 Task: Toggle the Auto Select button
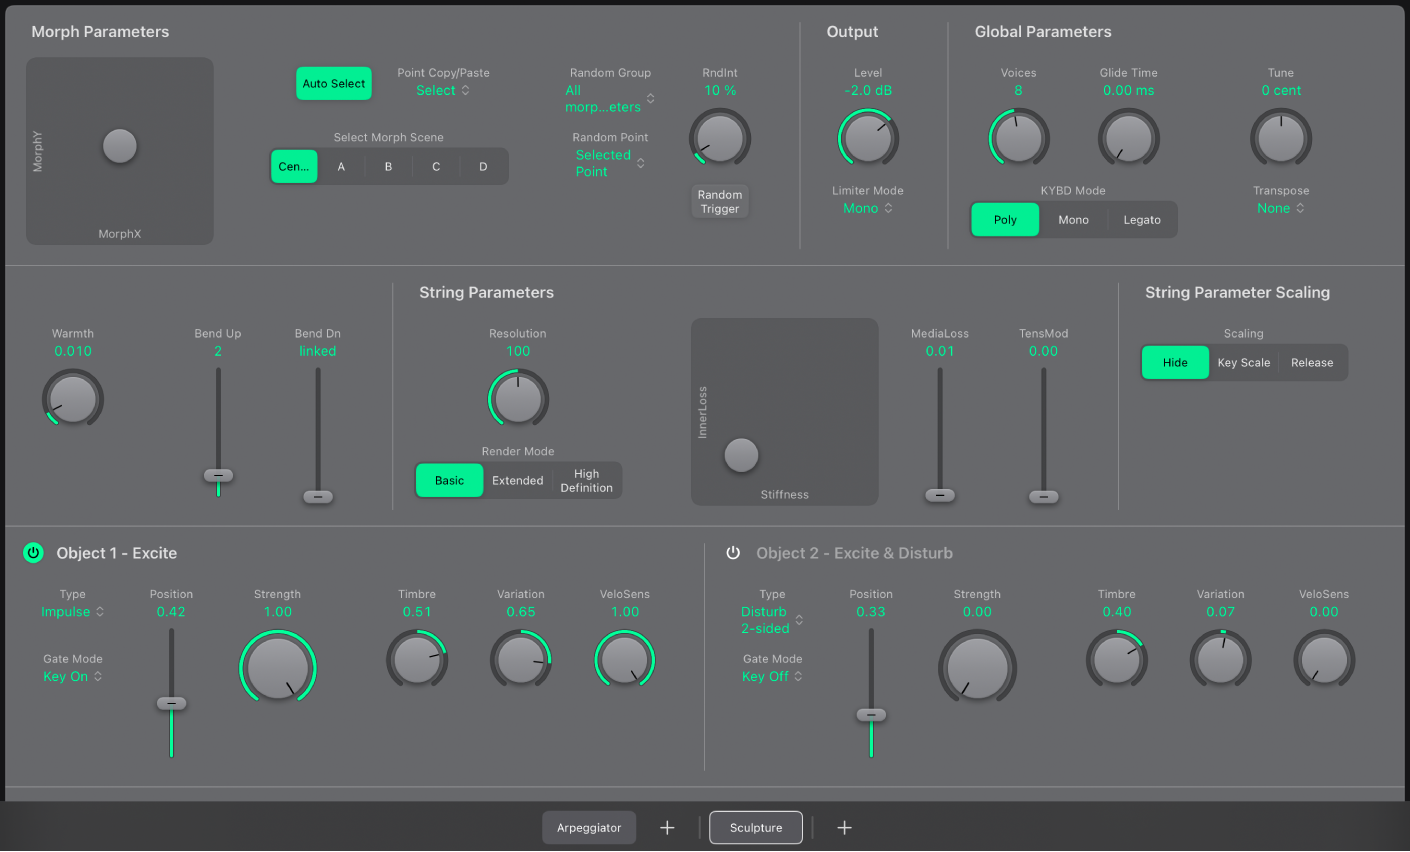tap(334, 84)
